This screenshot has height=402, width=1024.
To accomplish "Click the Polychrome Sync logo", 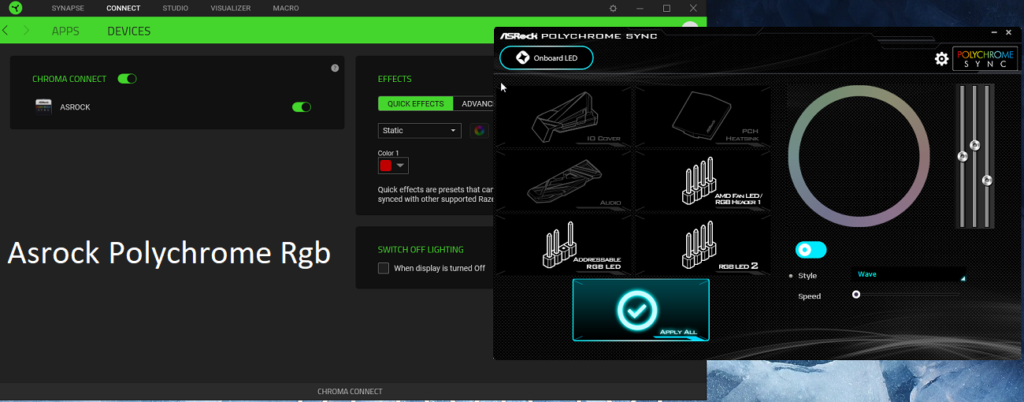I will point(985,59).
